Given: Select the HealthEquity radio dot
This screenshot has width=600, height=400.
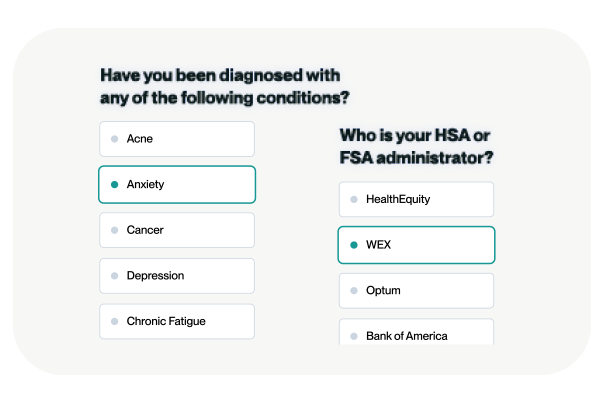Looking at the screenshot, I should tap(354, 199).
